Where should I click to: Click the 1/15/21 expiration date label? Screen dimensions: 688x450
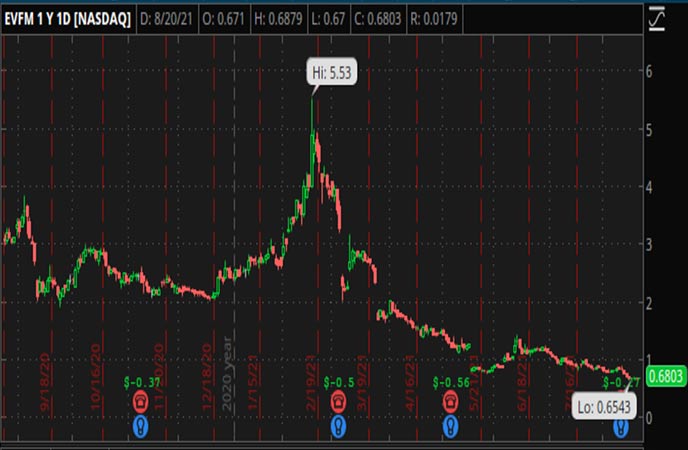253,382
